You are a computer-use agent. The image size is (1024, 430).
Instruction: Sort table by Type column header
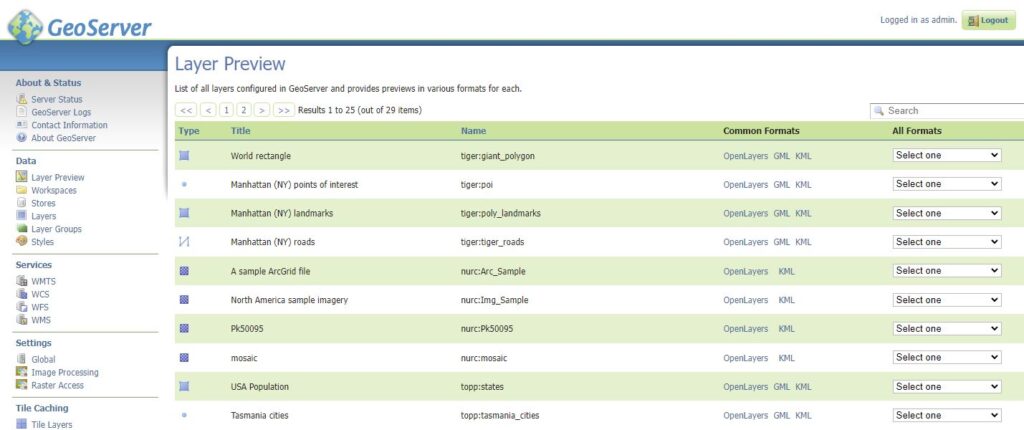189,131
